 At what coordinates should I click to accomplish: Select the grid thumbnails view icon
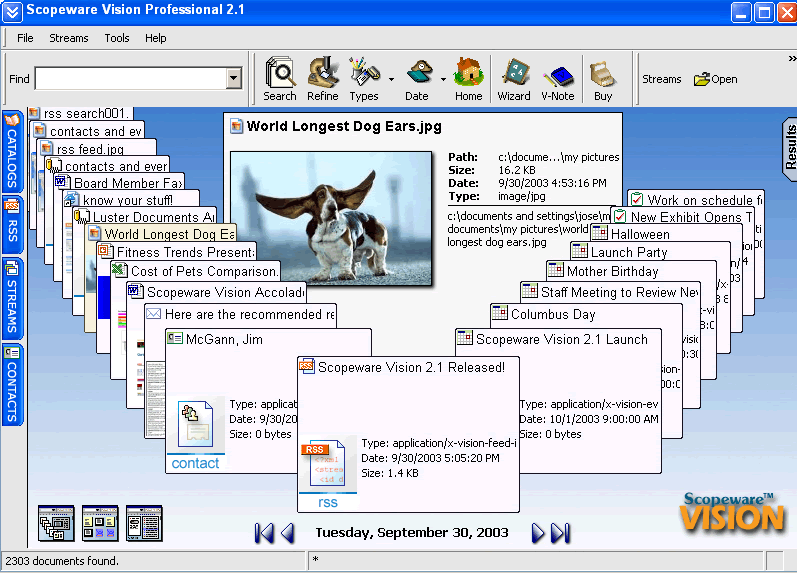100,523
